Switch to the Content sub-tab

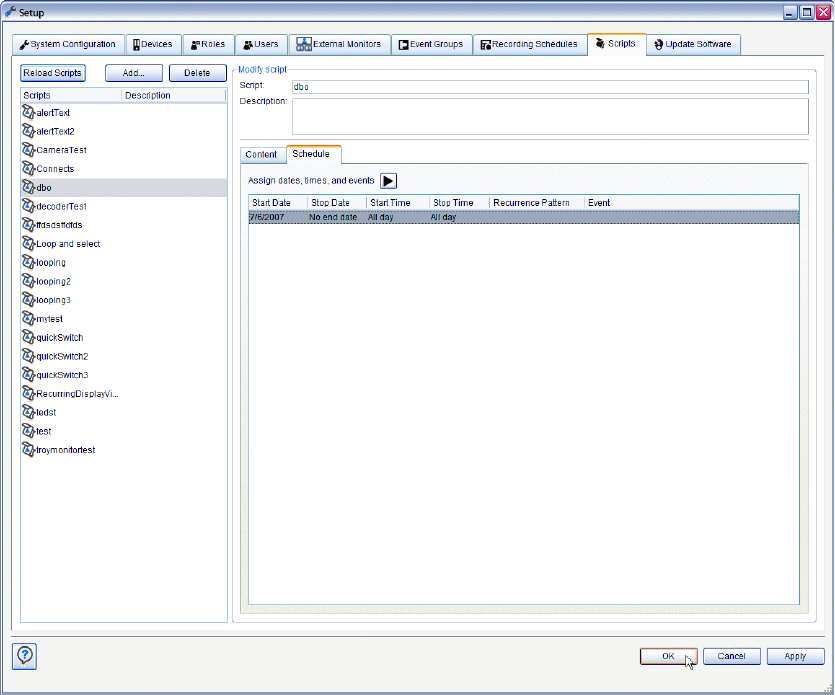[x=261, y=155]
